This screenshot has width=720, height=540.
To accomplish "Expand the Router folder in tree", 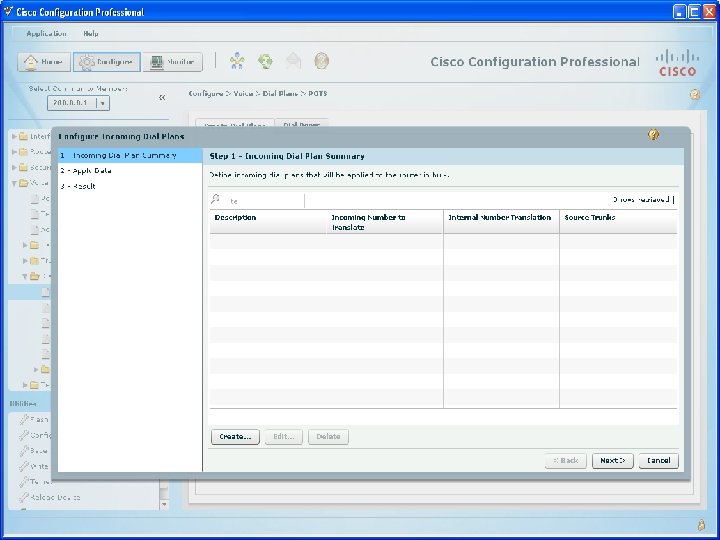I will (14, 152).
